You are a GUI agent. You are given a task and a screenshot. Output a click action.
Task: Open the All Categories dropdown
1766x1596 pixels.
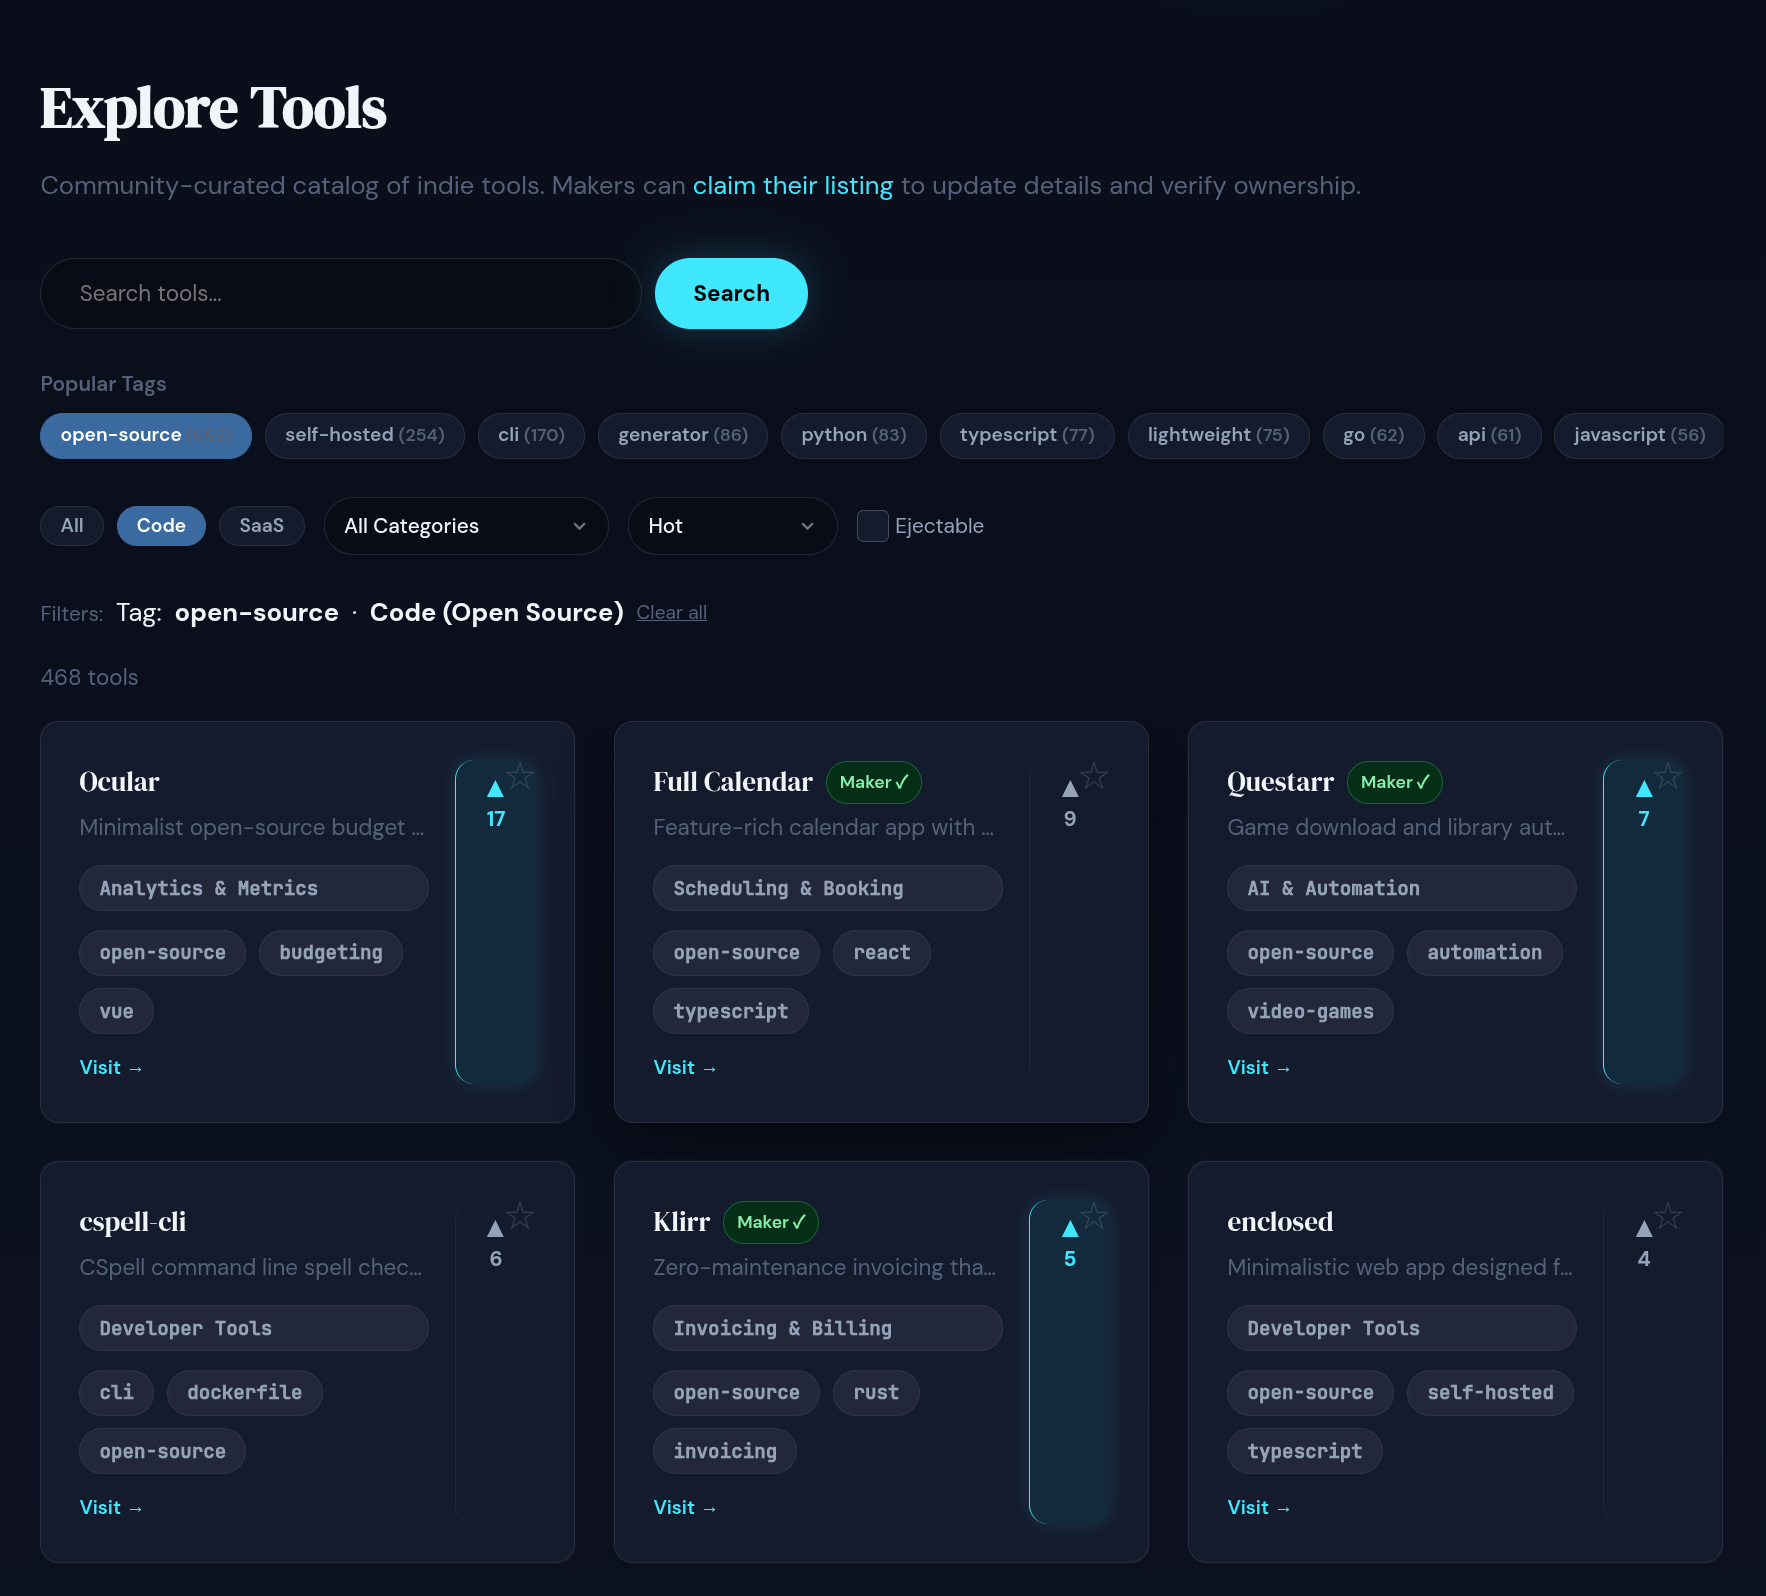[x=466, y=526]
